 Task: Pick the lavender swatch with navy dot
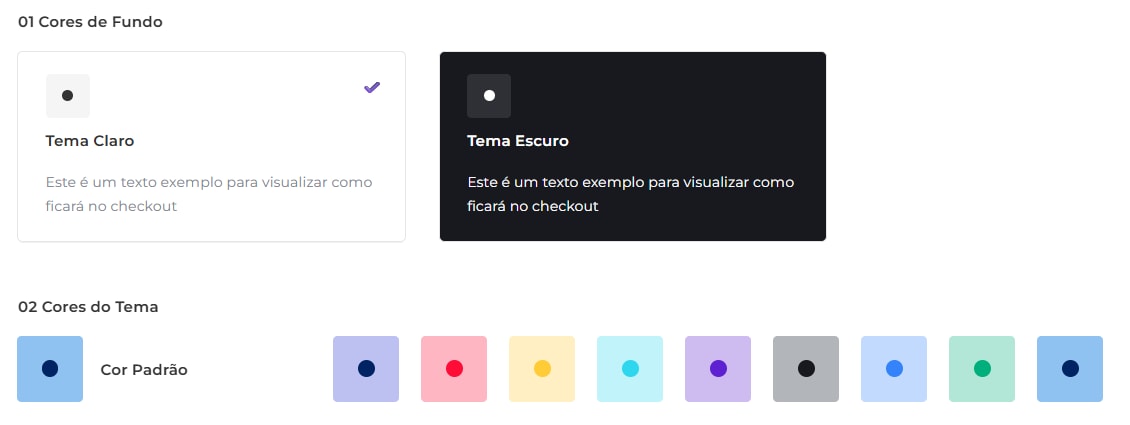click(x=366, y=369)
